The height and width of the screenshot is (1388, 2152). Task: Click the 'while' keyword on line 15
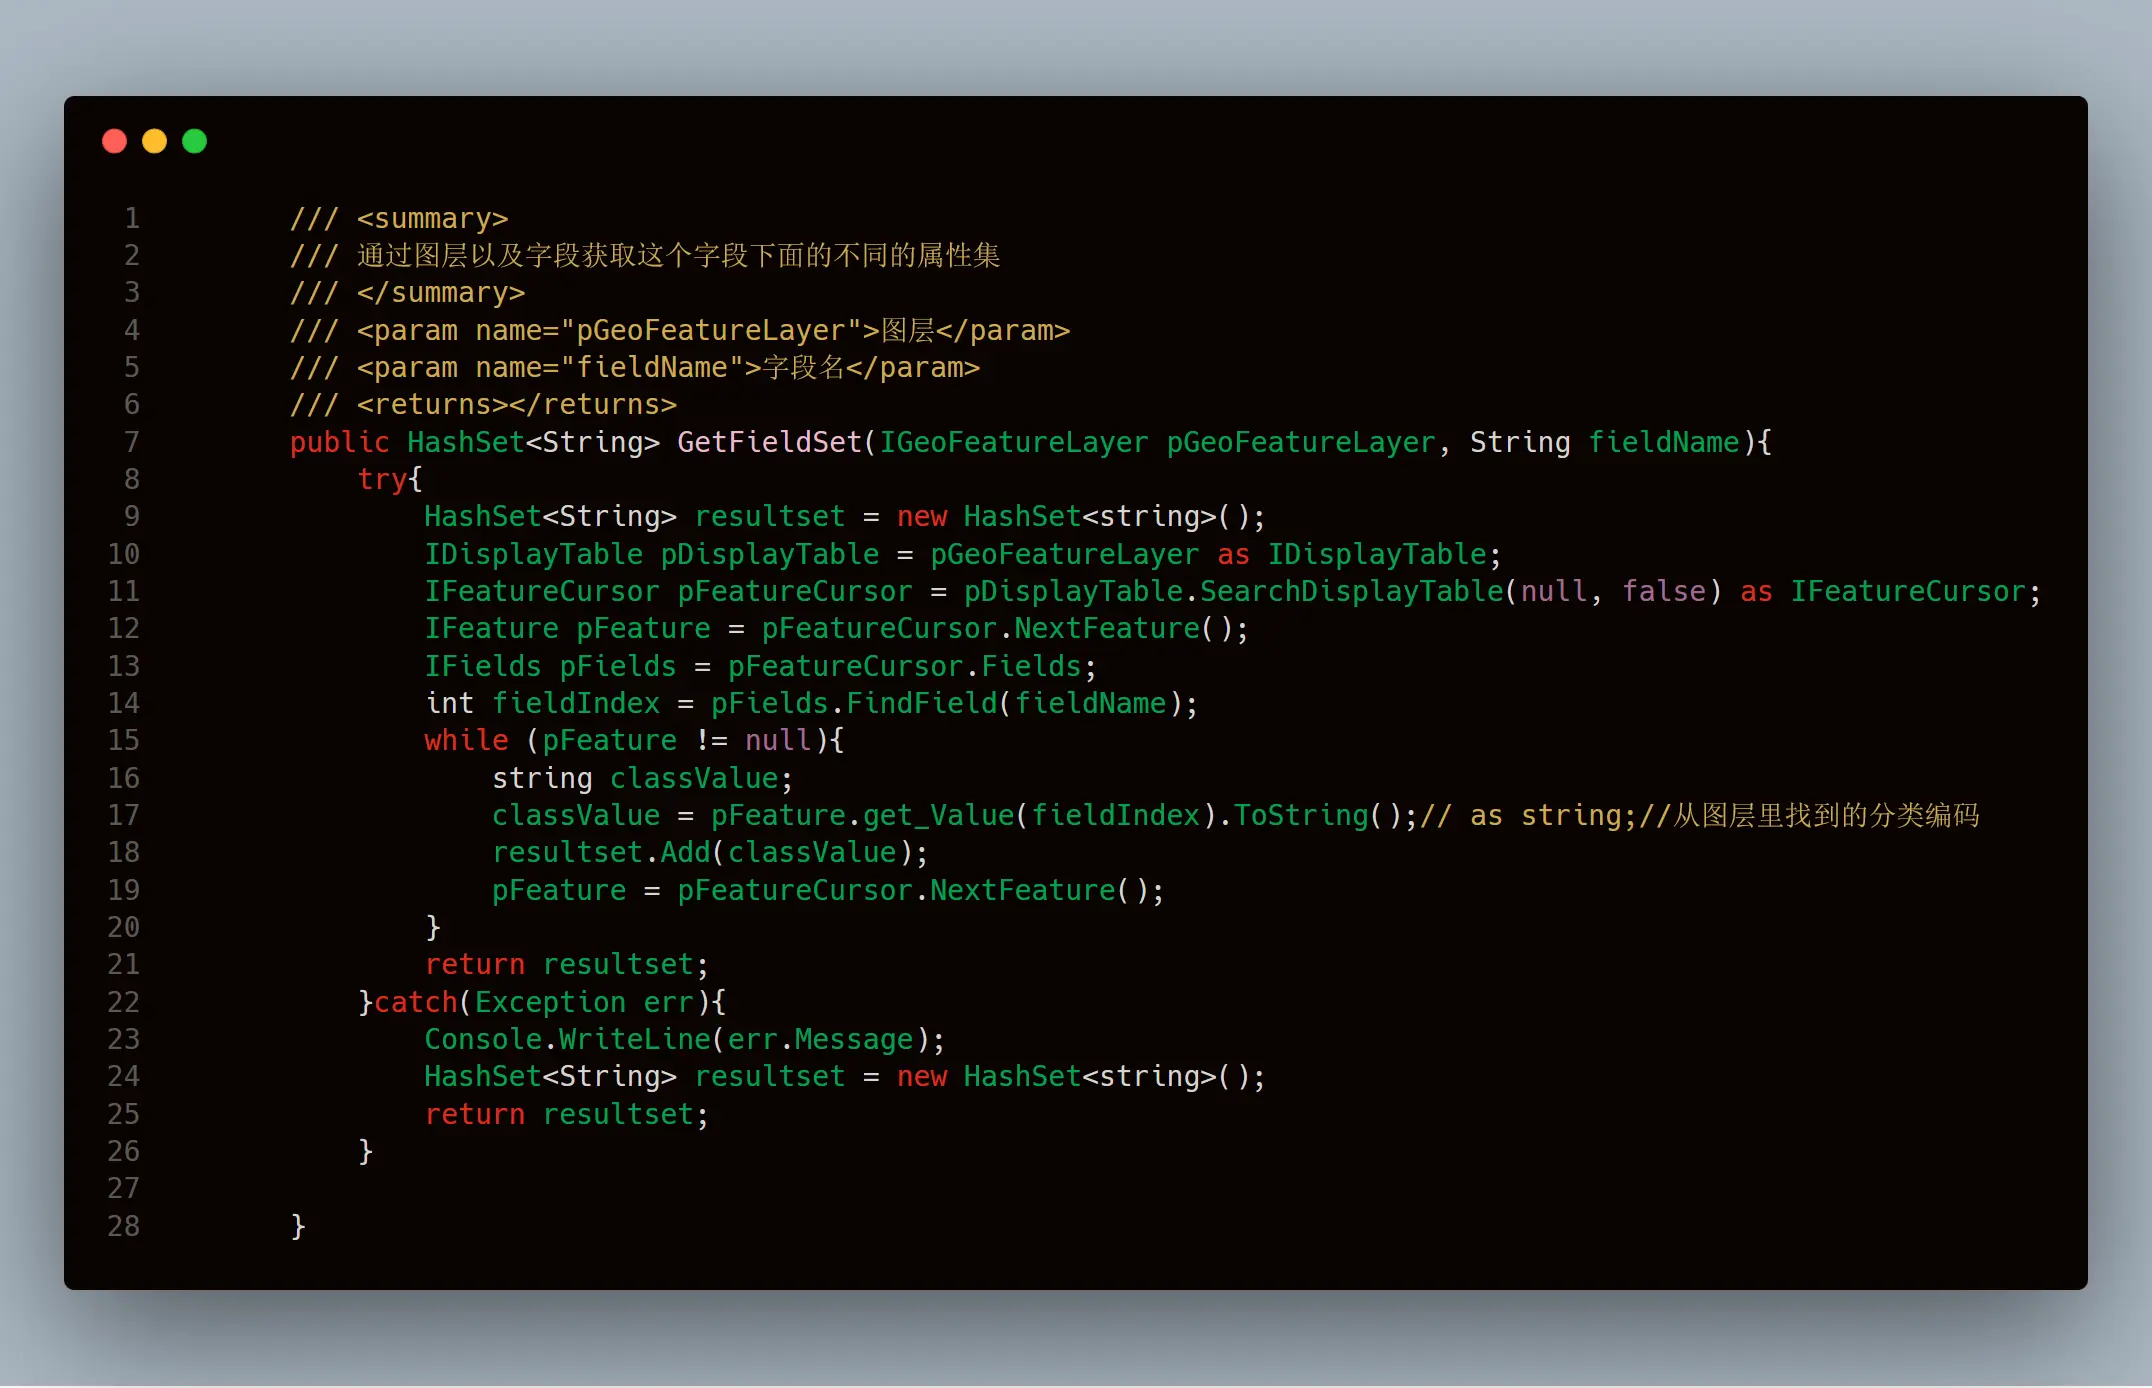tap(466, 740)
